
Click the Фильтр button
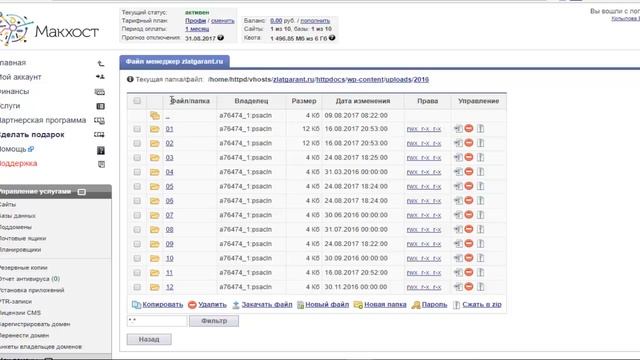(x=214, y=321)
